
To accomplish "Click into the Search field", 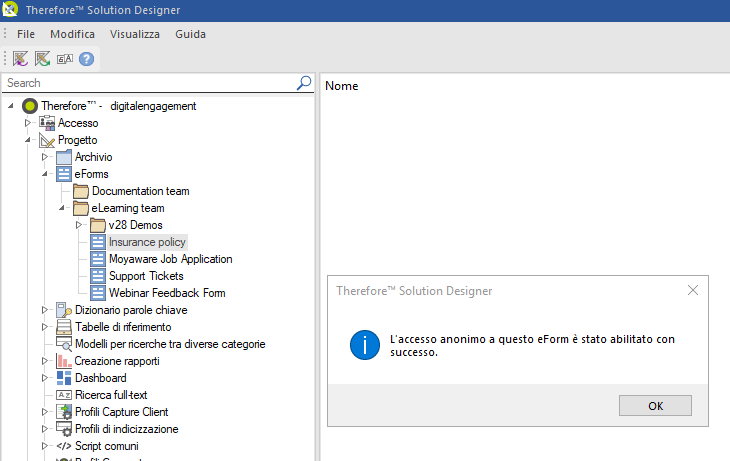I will click(x=150, y=83).
